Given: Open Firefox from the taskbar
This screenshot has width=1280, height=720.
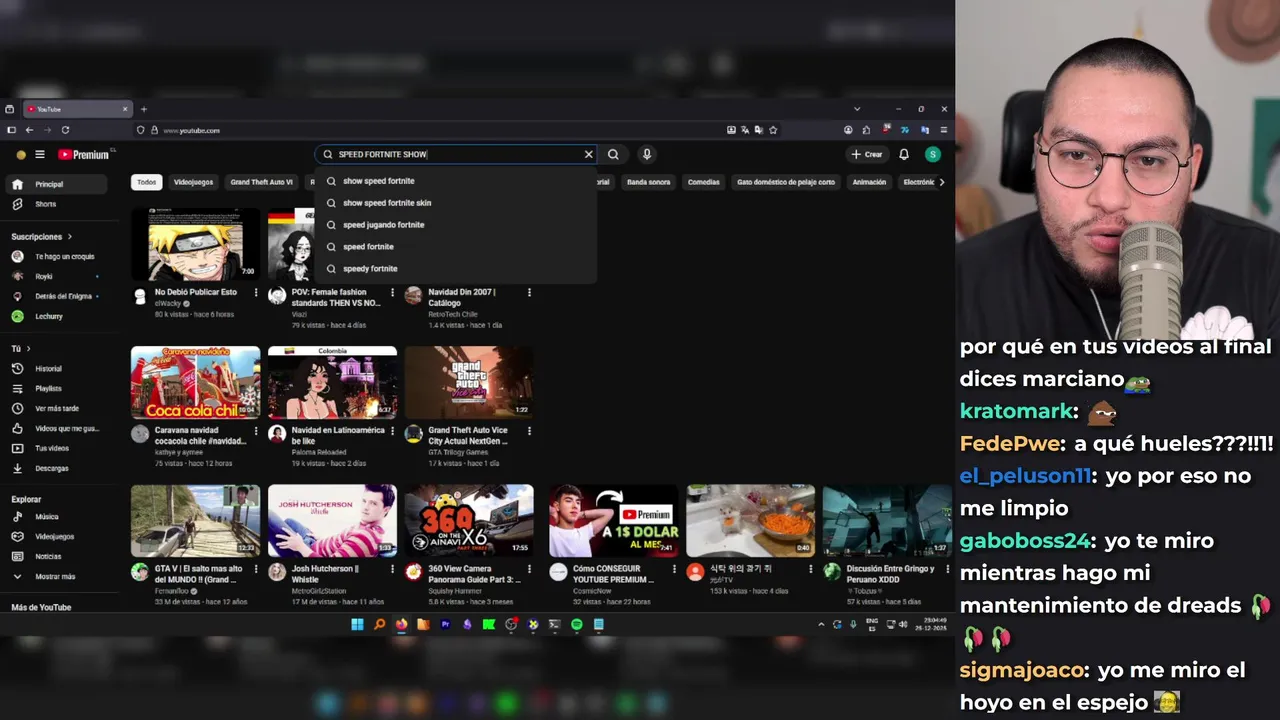Looking at the screenshot, I should 401,625.
